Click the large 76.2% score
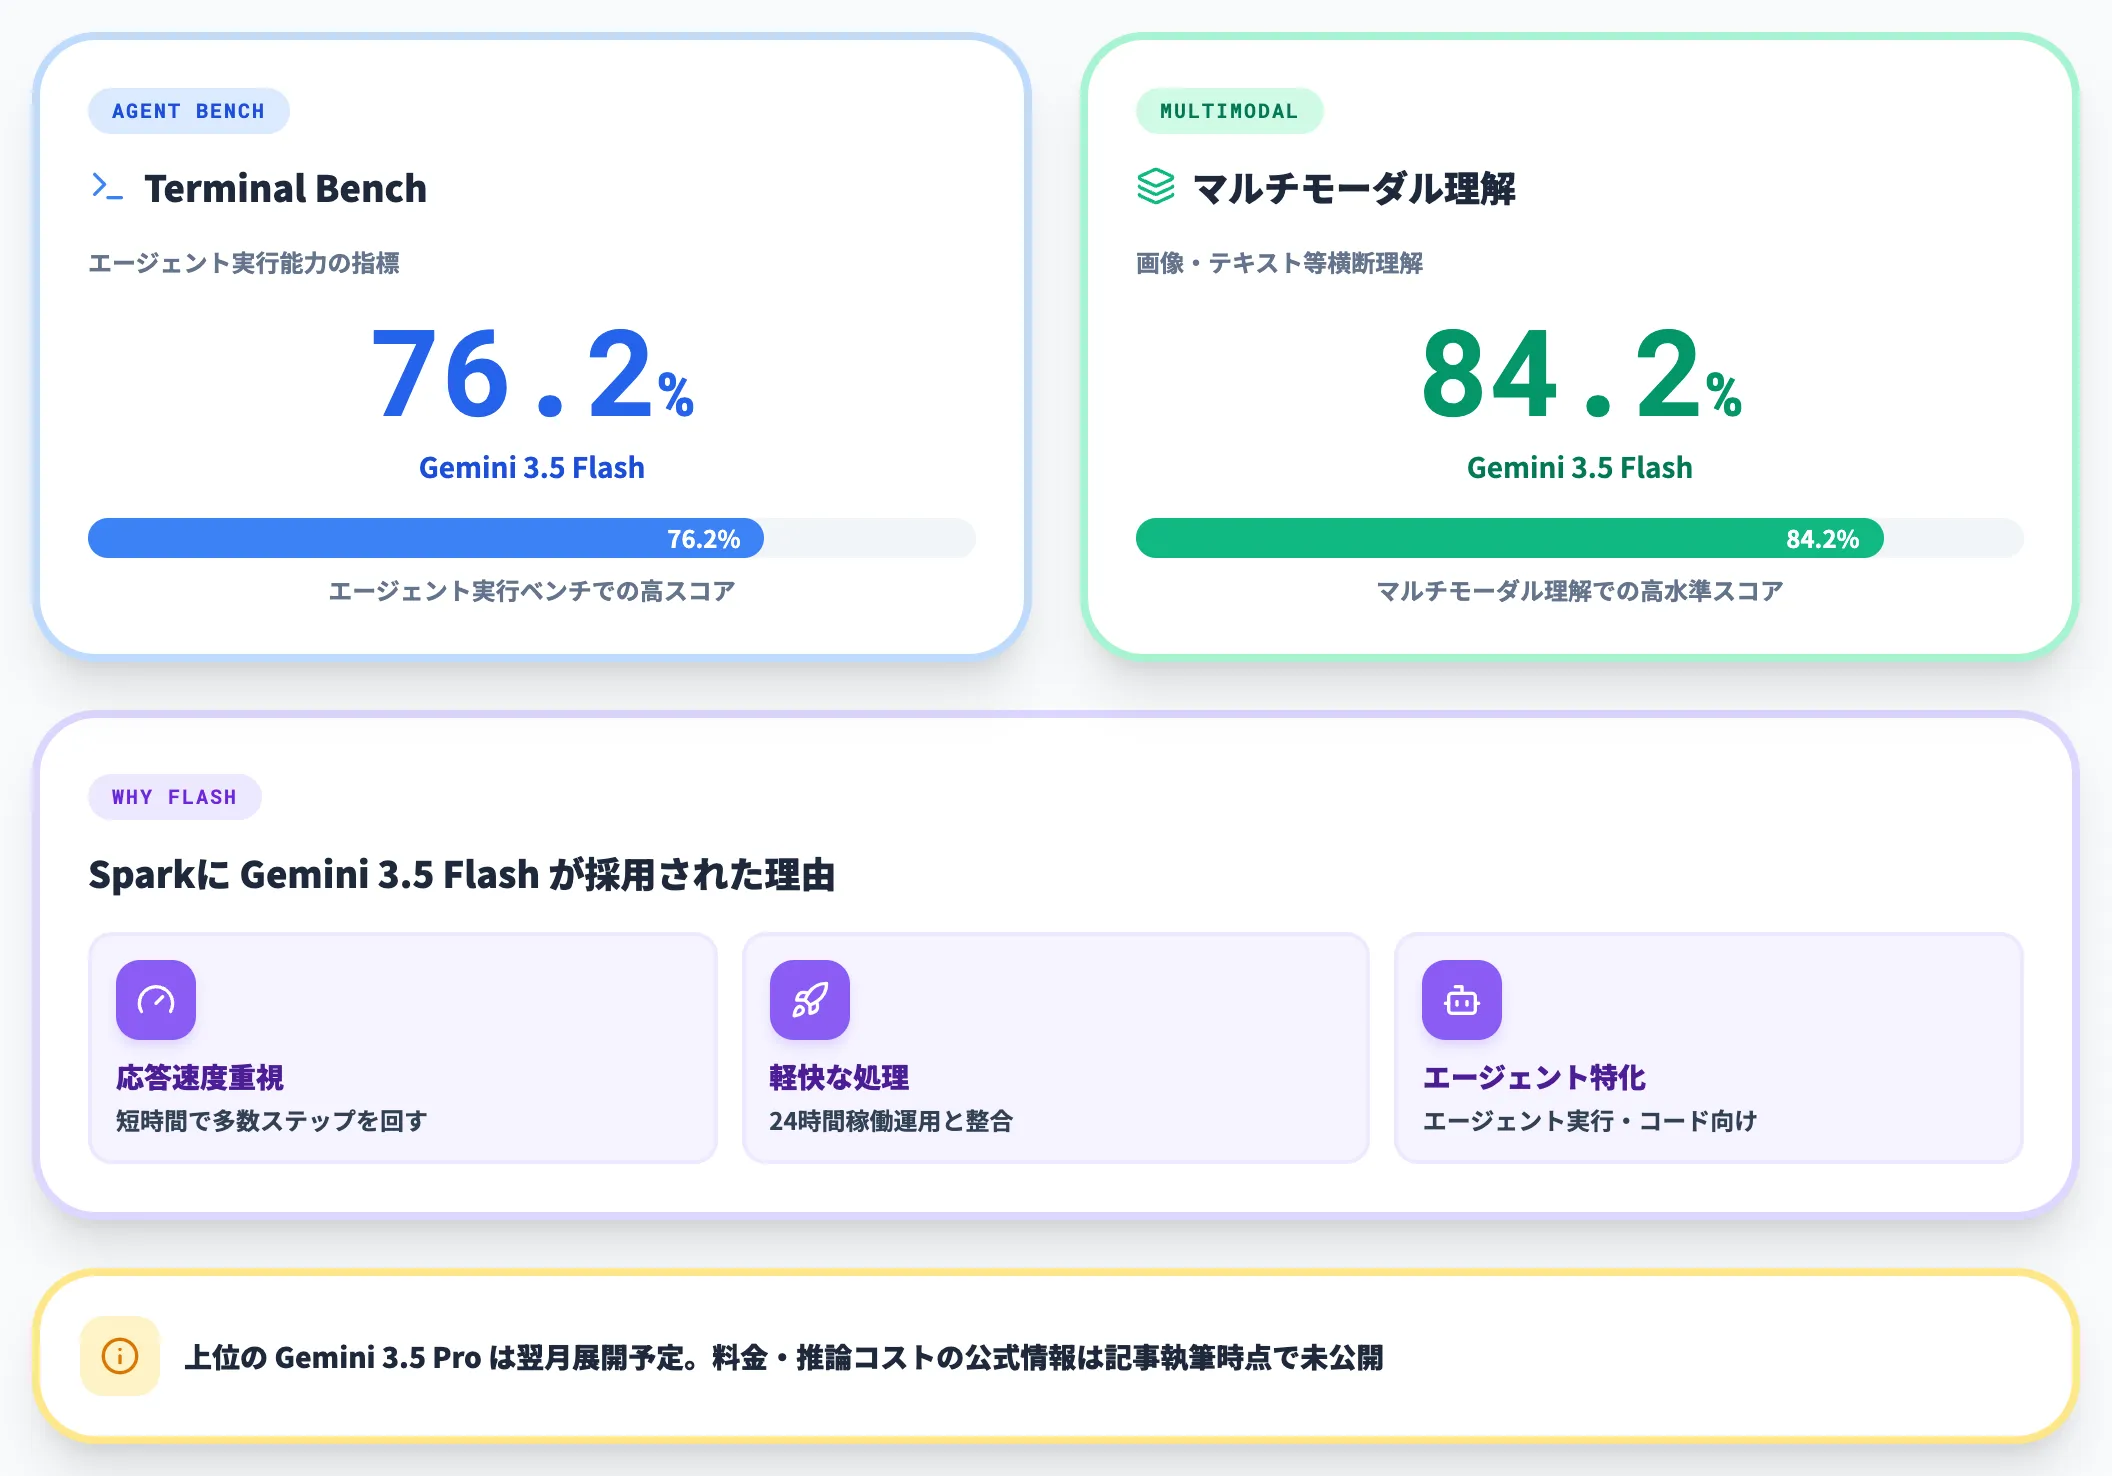 point(532,374)
